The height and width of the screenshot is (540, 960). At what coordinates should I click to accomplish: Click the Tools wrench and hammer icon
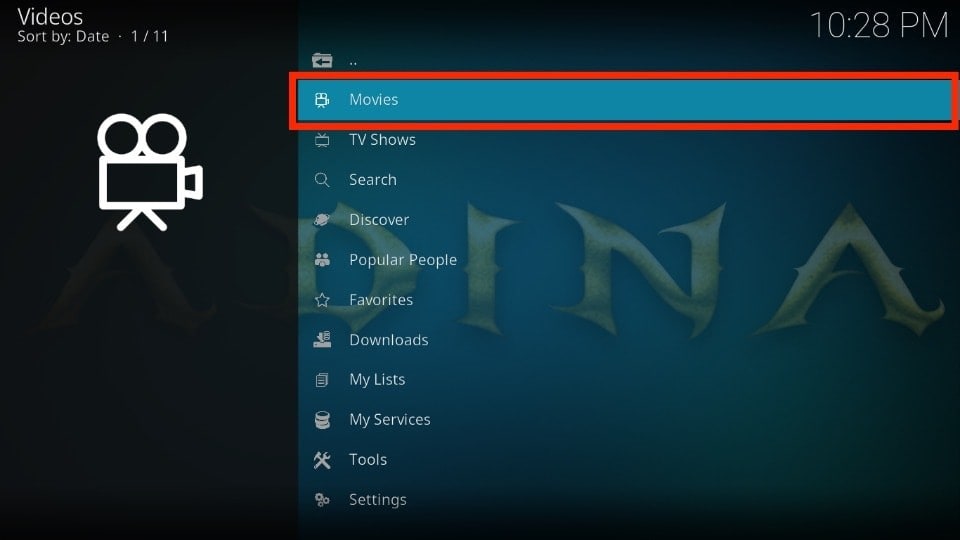322,460
